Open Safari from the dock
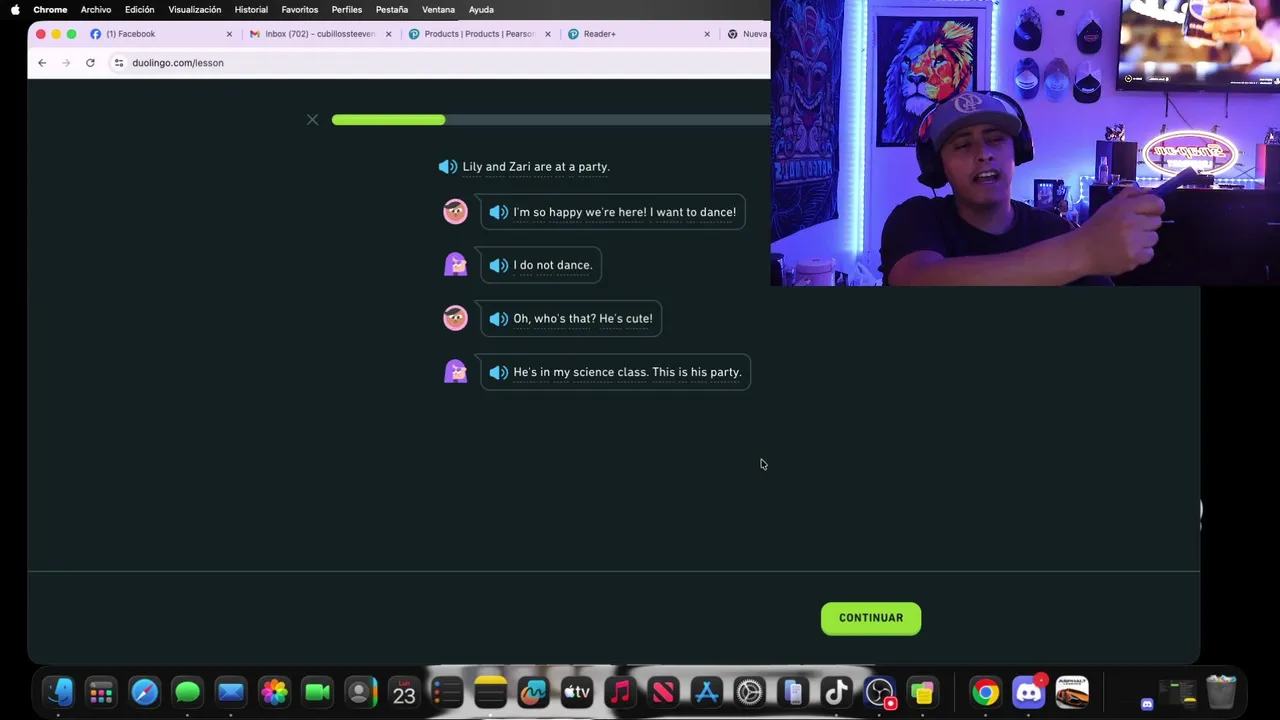The width and height of the screenshot is (1280, 720). tap(144, 692)
